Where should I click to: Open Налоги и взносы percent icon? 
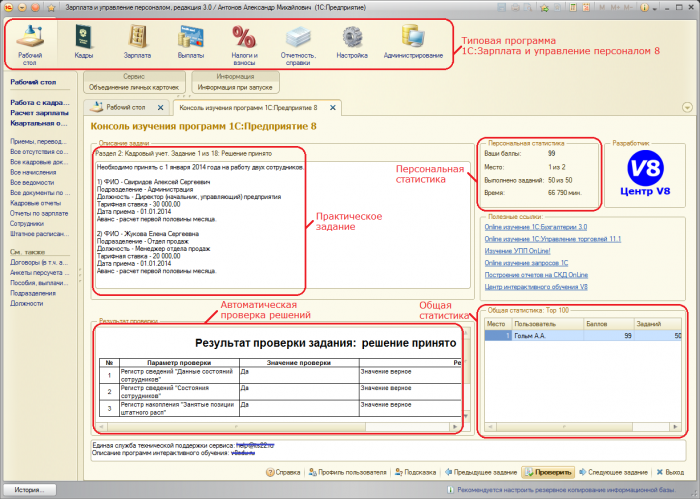[244, 45]
